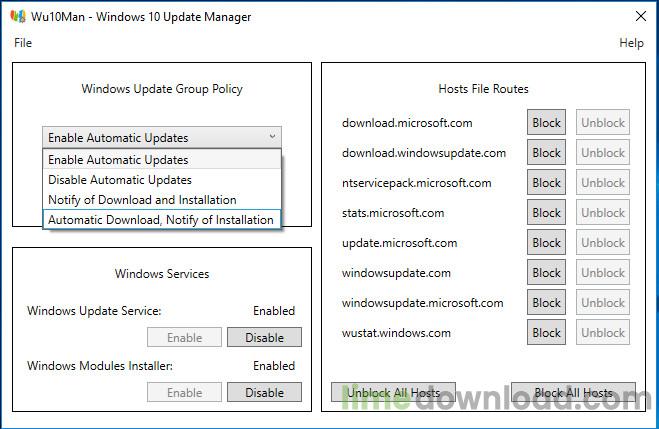Click the stats.microsoft.com host label
The image size is (659, 429).
393,213
